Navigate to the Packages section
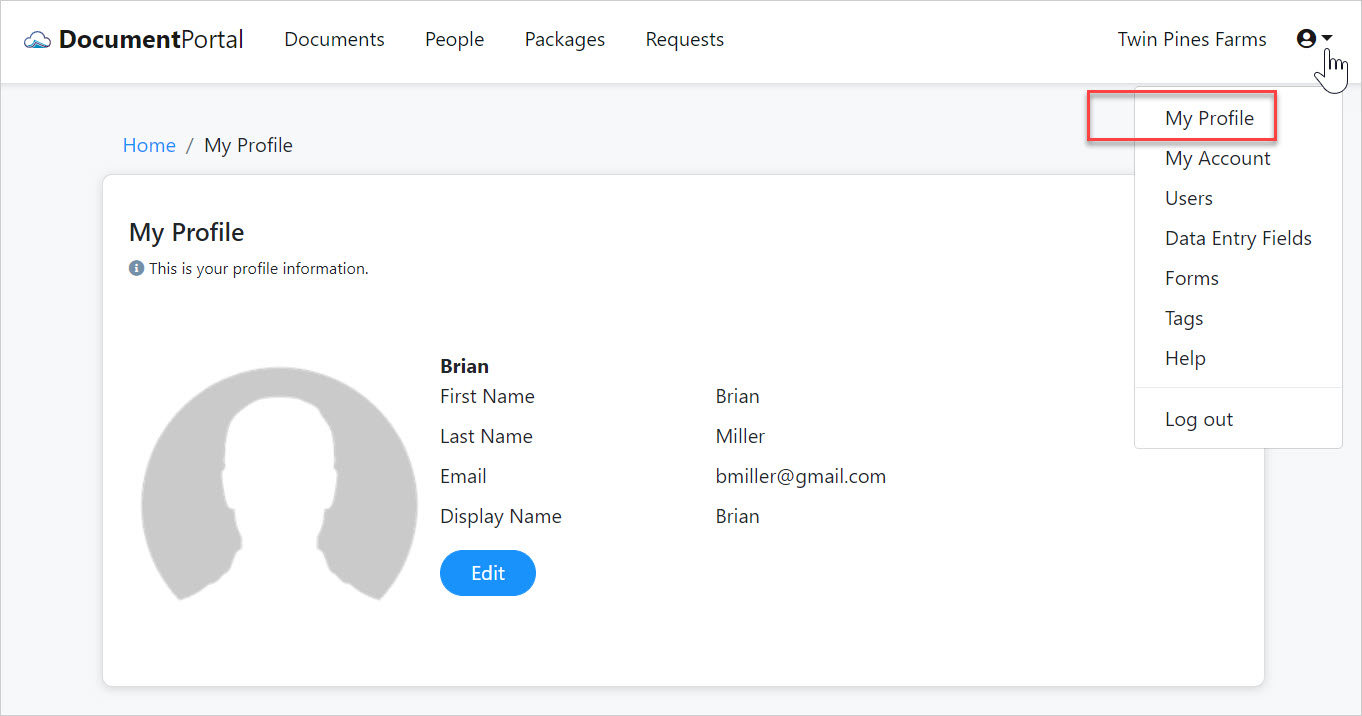The image size is (1362, 716). click(x=564, y=39)
